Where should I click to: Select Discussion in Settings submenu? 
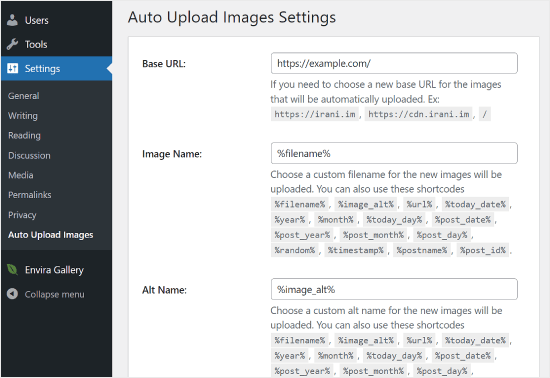pos(29,155)
